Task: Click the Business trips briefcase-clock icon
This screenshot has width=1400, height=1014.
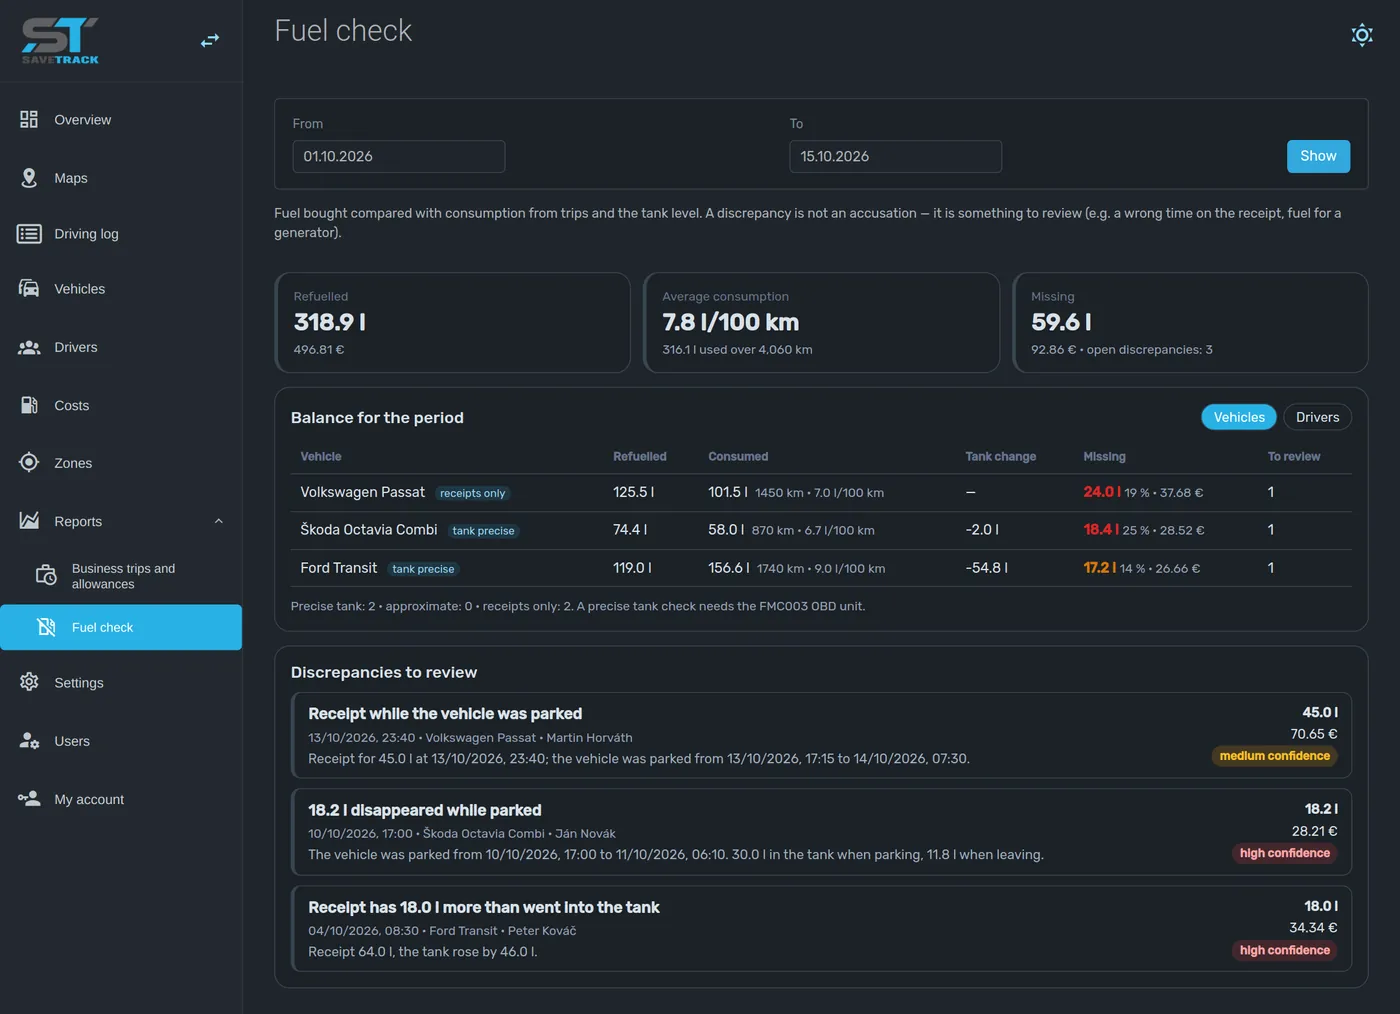Action: [x=46, y=576]
